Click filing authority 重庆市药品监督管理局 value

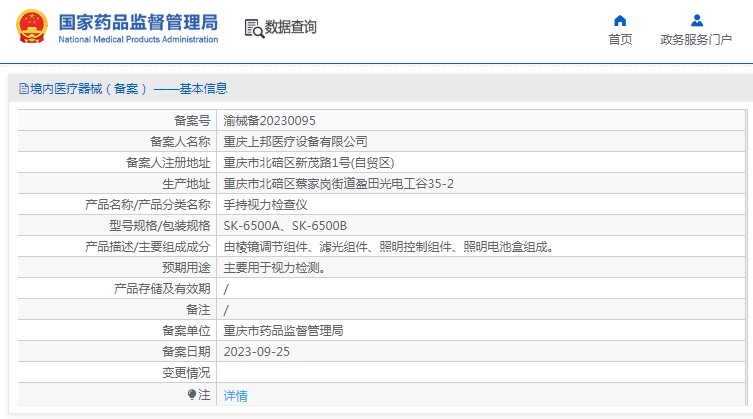[283, 331]
